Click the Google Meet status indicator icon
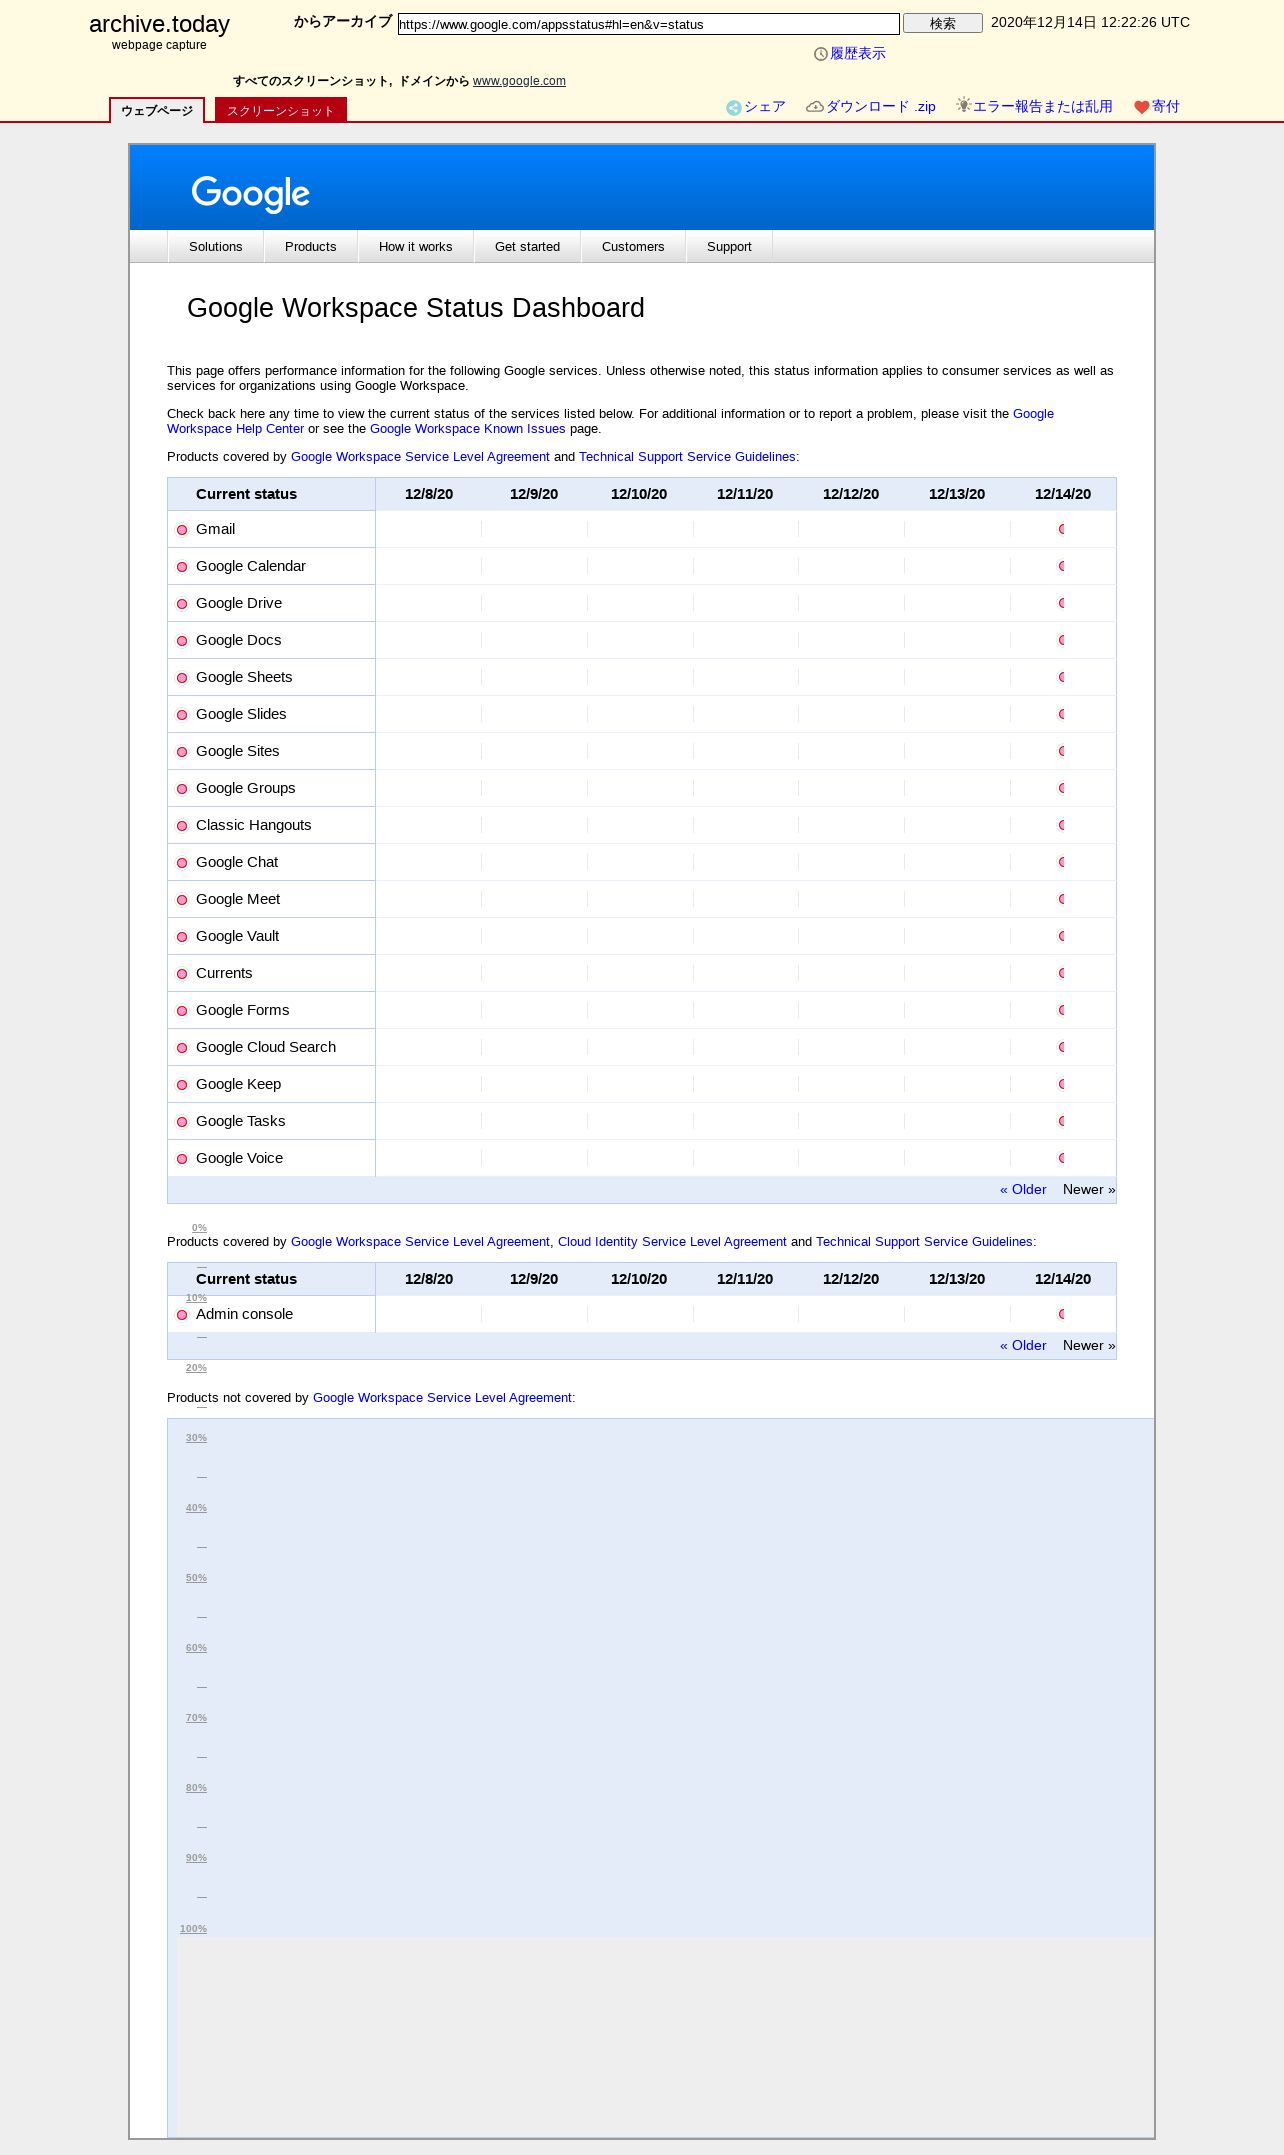Viewport: 1284px width, 2155px height. click(x=182, y=900)
